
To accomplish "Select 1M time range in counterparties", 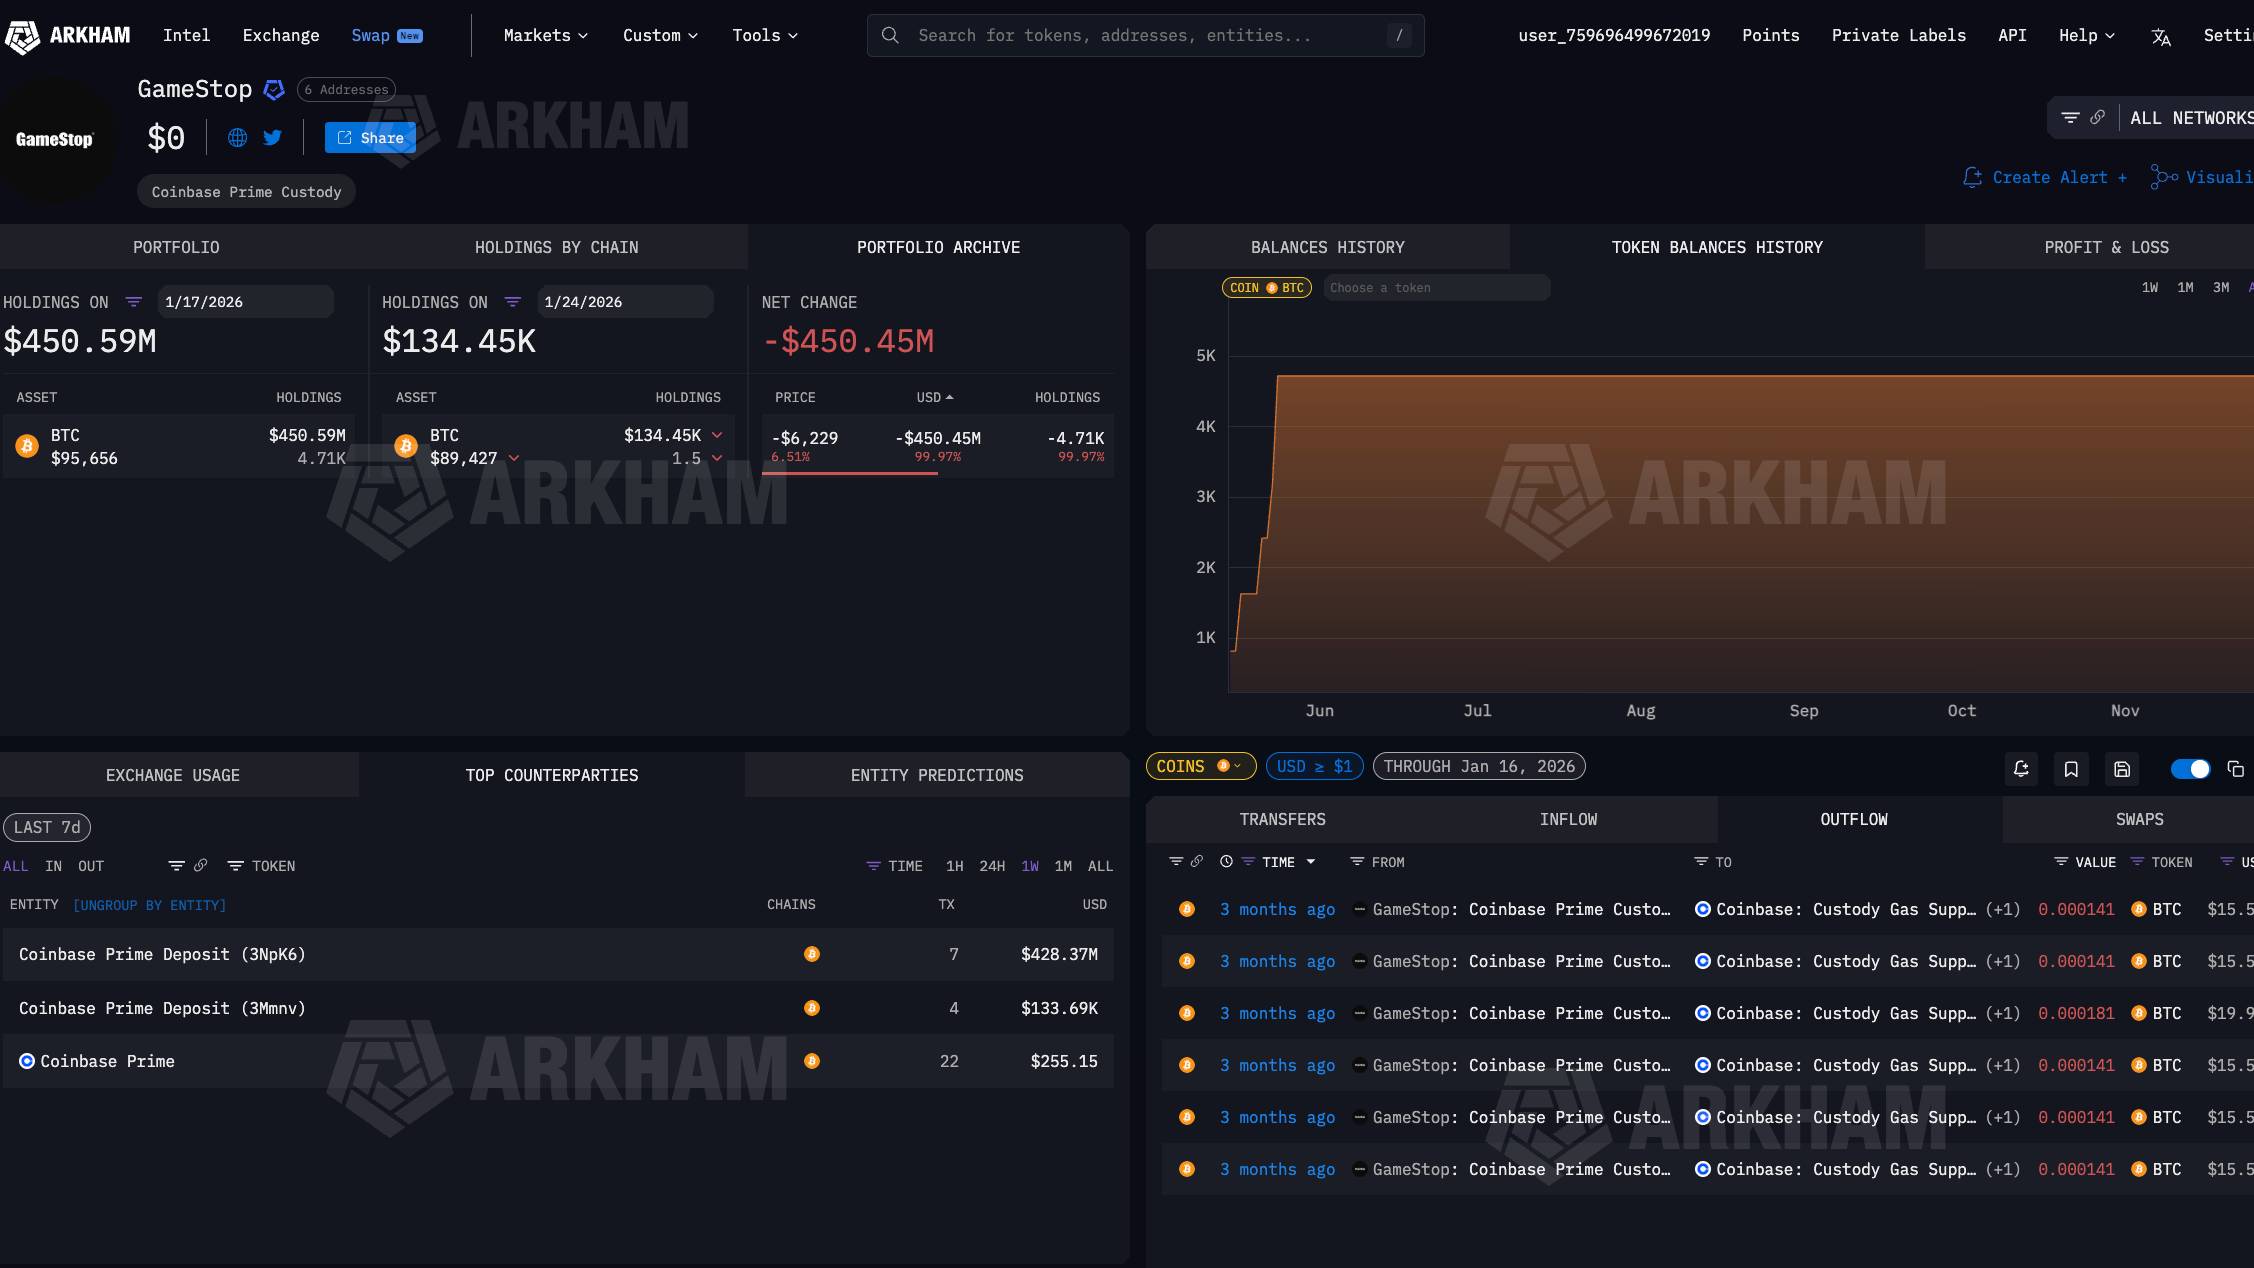I will 1063,866.
